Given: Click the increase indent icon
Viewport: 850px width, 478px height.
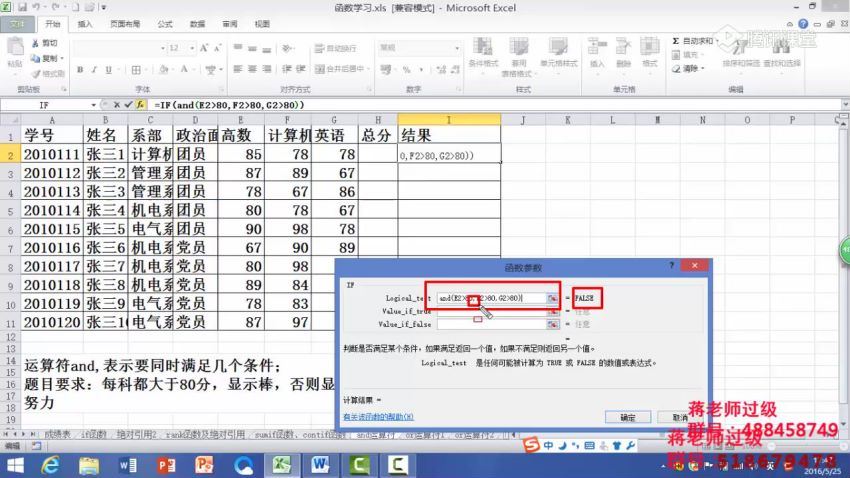Looking at the screenshot, I should (301, 69).
